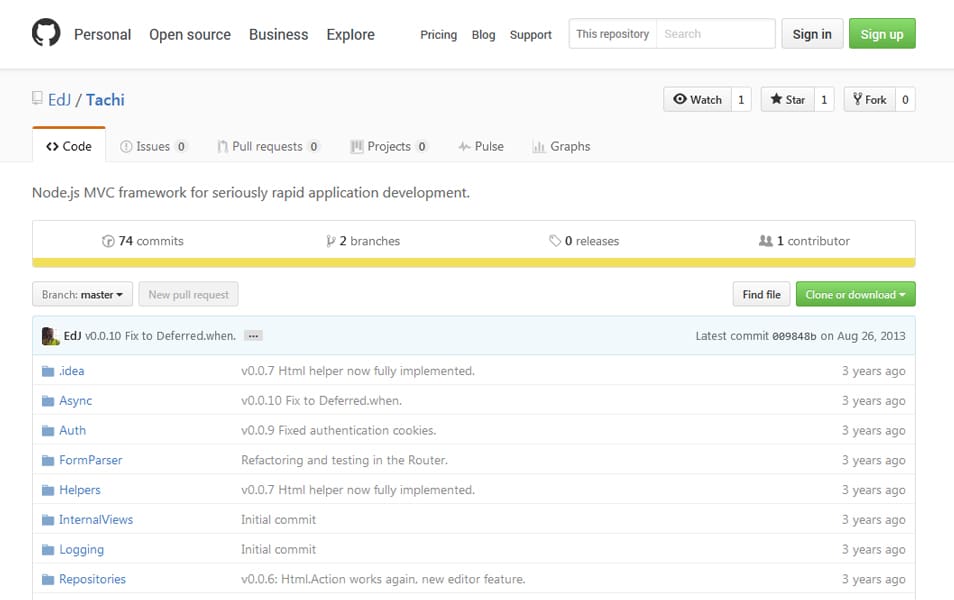
Task: Open the Clone or download dropdown
Action: click(x=855, y=295)
